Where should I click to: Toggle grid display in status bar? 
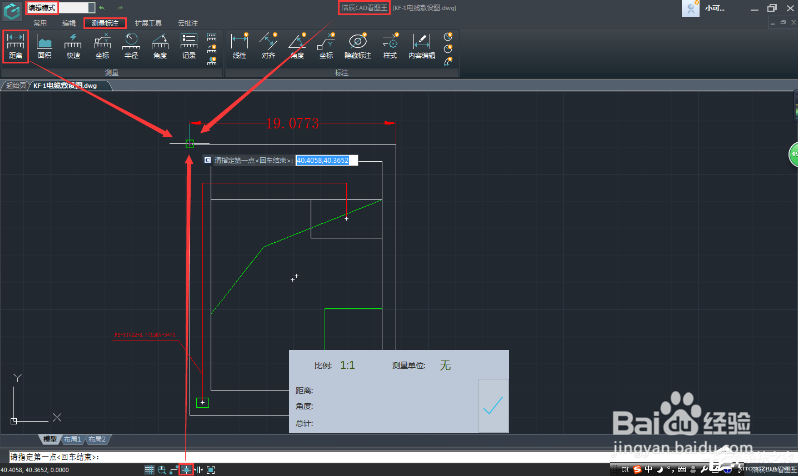point(149,470)
